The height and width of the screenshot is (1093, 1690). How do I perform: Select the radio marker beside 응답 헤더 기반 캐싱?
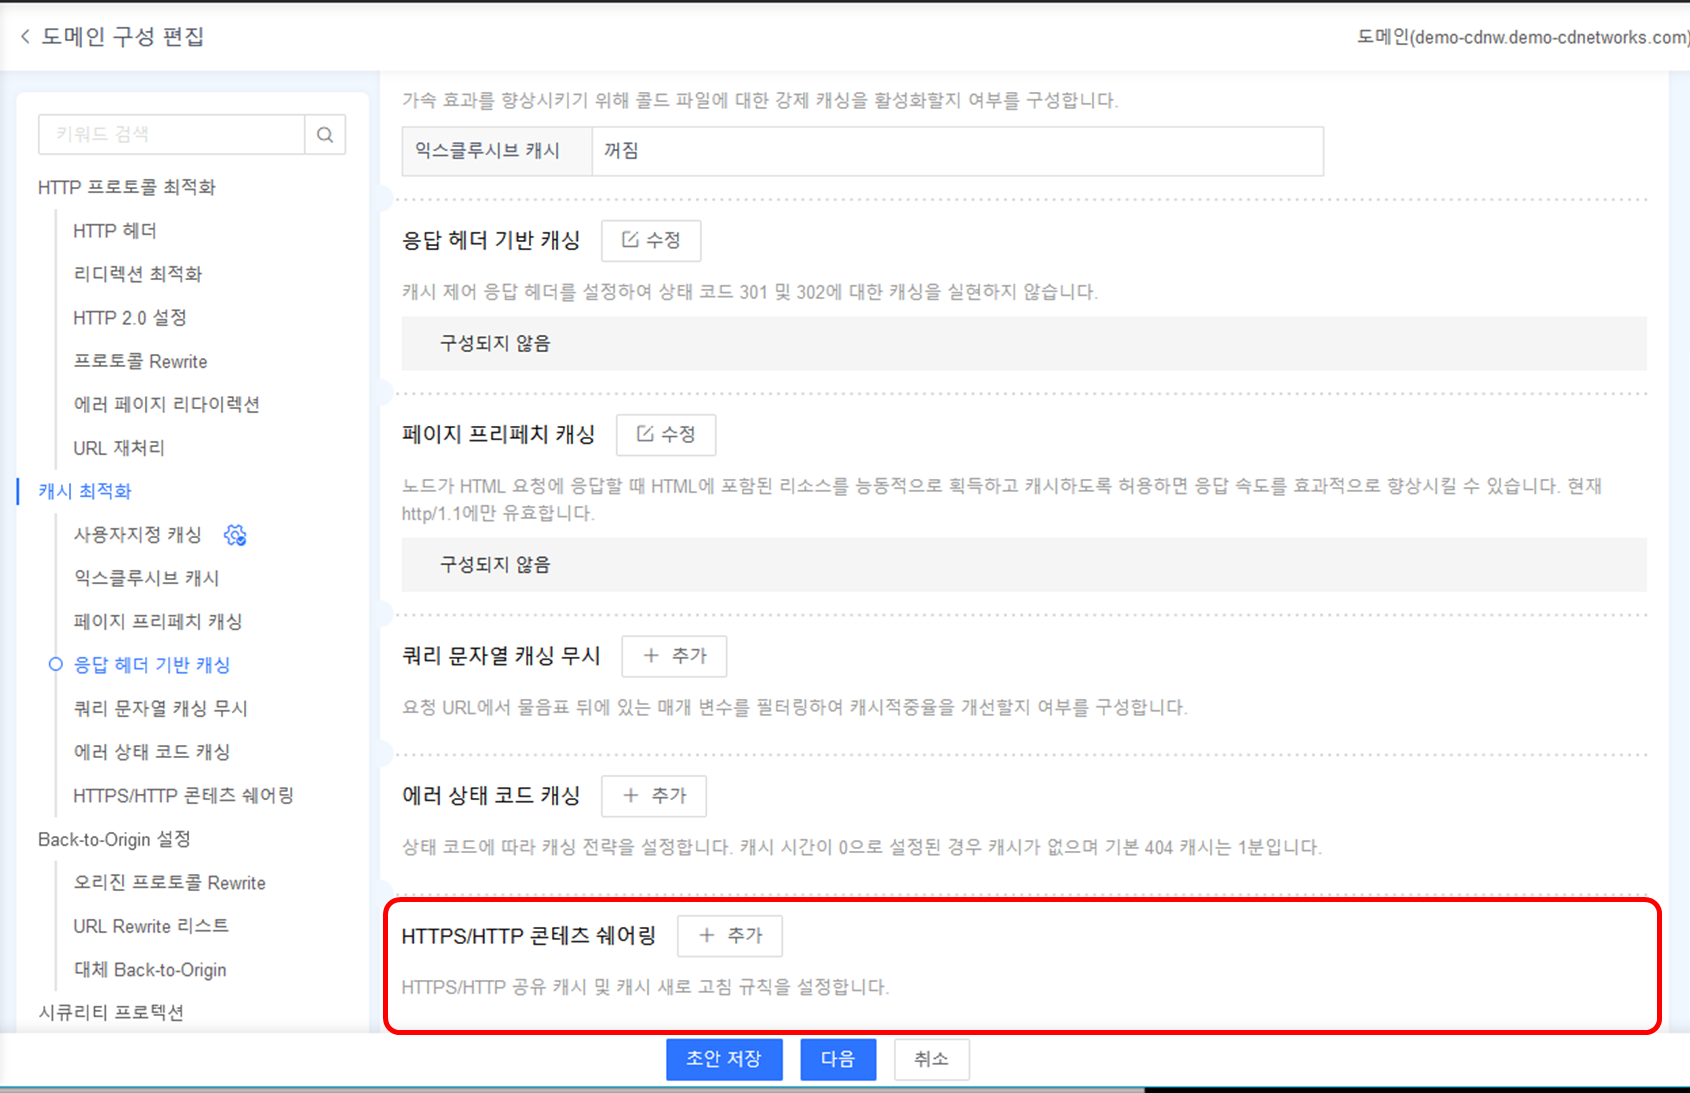pyautogui.click(x=55, y=664)
